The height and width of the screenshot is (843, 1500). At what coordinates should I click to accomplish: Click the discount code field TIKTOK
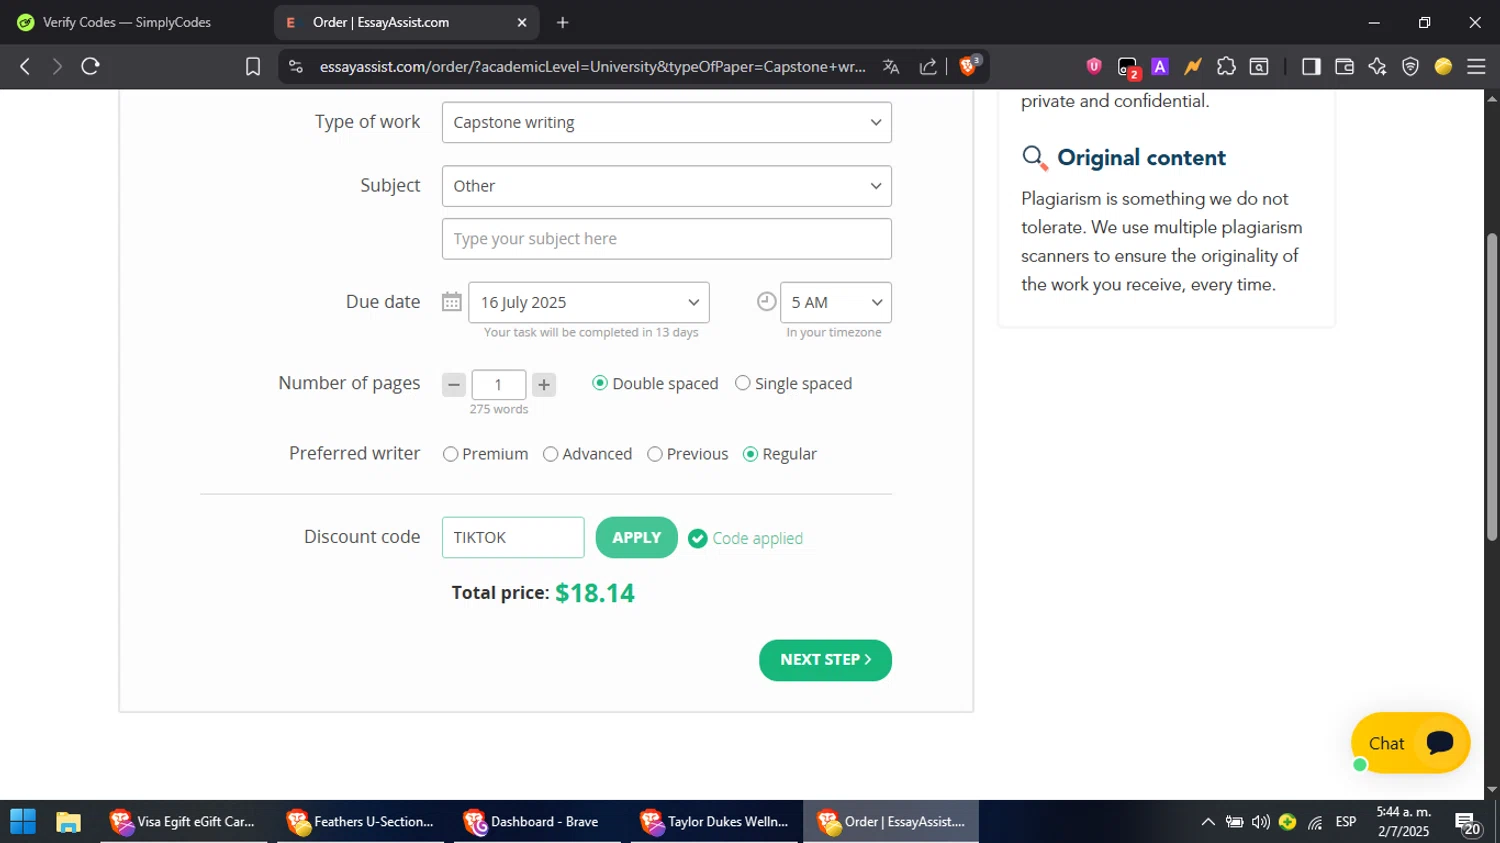513,538
